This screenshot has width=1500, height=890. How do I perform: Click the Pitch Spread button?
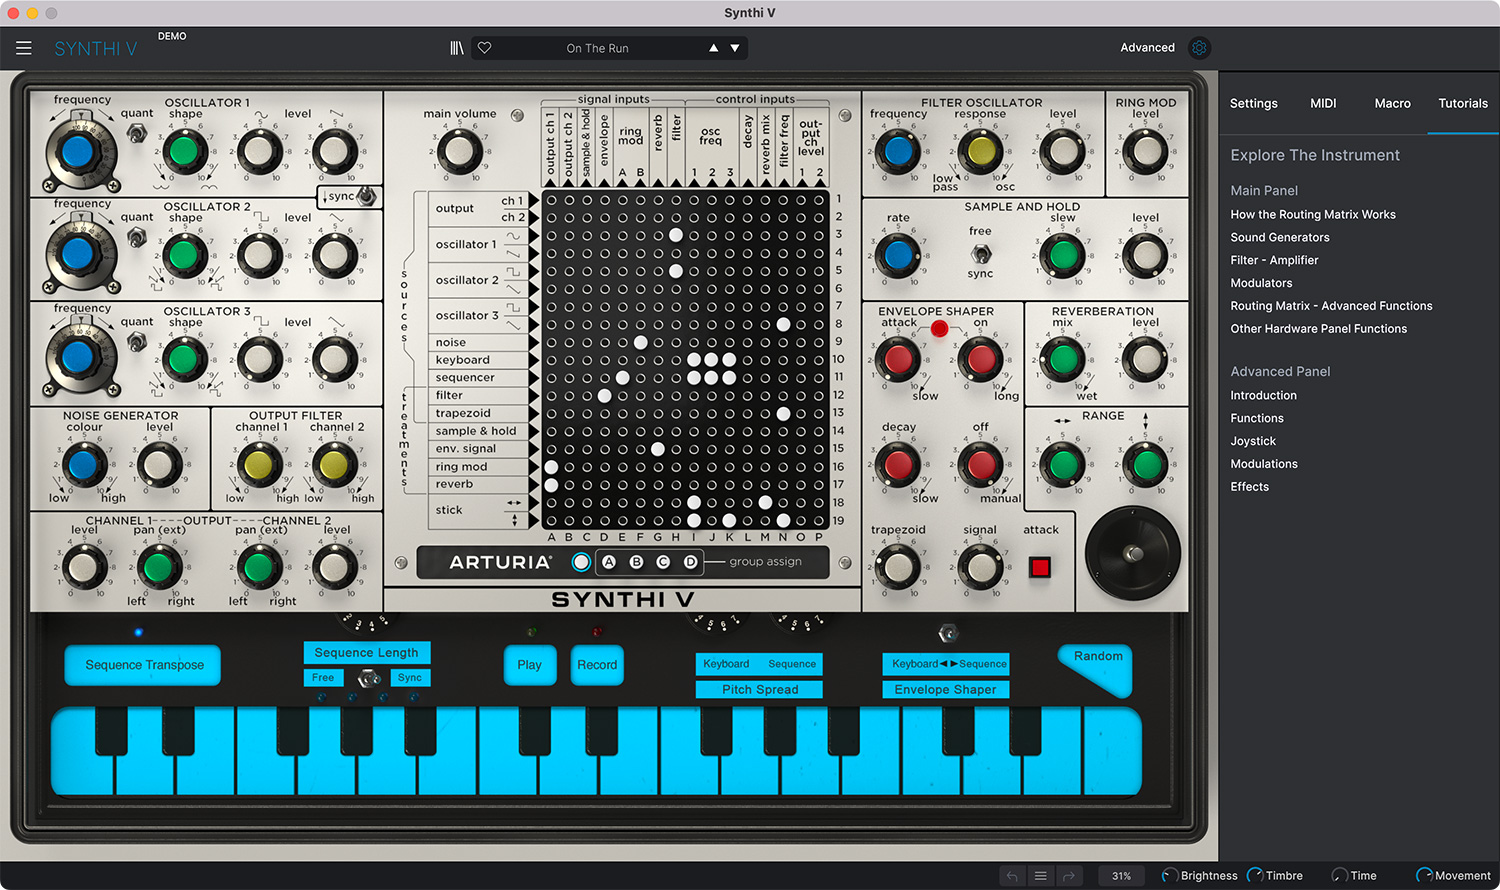[x=760, y=690]
